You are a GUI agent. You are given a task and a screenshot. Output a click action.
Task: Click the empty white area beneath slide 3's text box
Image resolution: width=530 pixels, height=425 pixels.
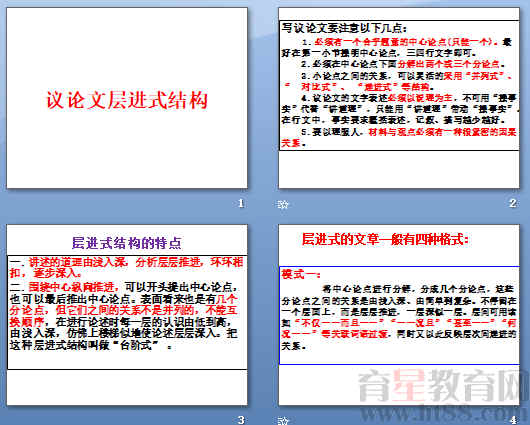(127, 387)
